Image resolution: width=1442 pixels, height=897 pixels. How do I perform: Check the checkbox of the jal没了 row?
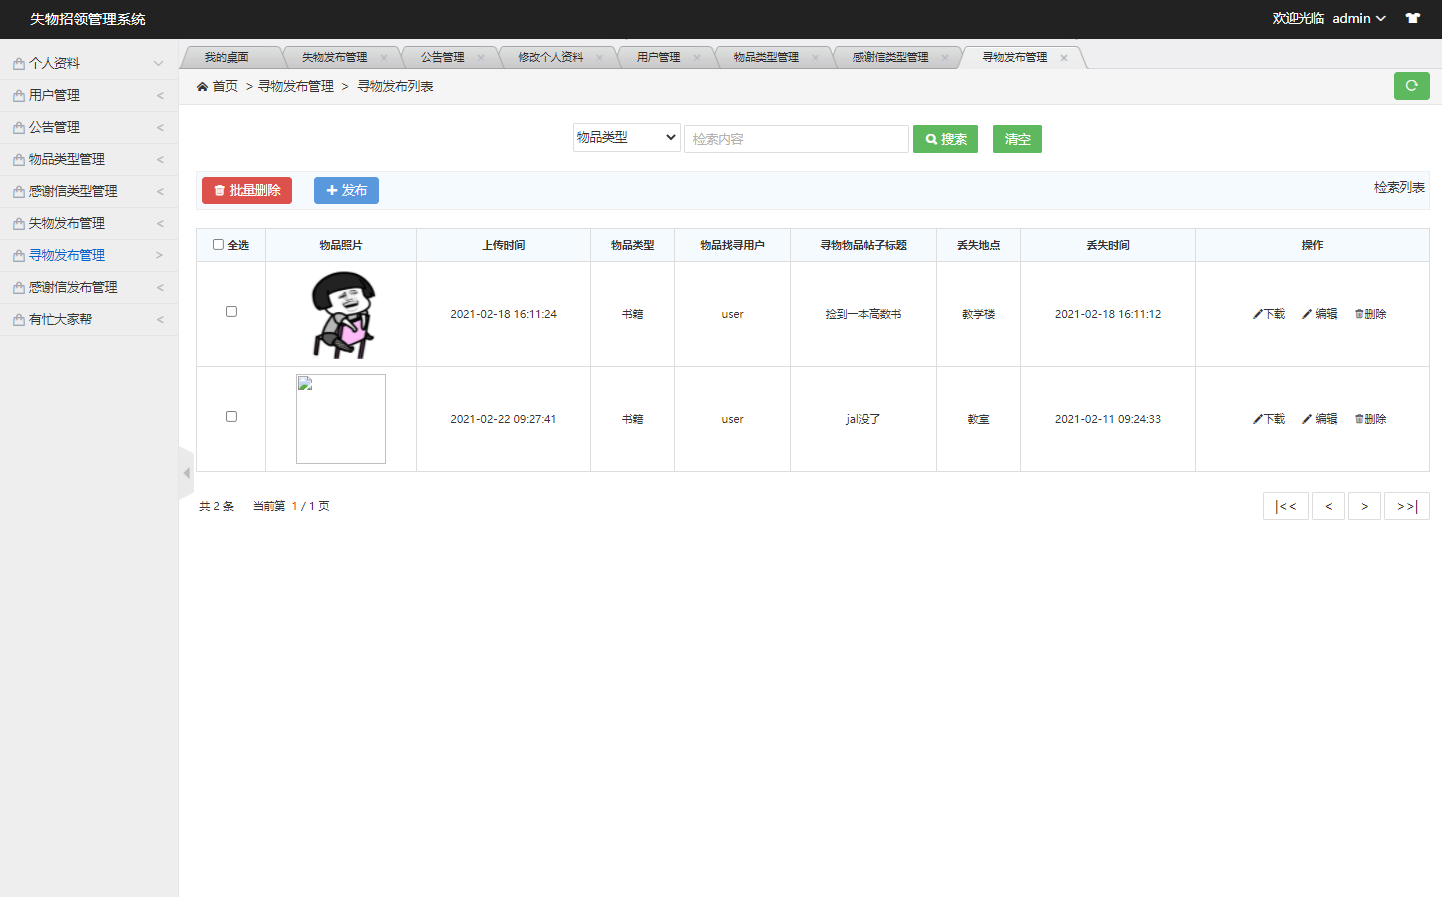click(231, 417)
